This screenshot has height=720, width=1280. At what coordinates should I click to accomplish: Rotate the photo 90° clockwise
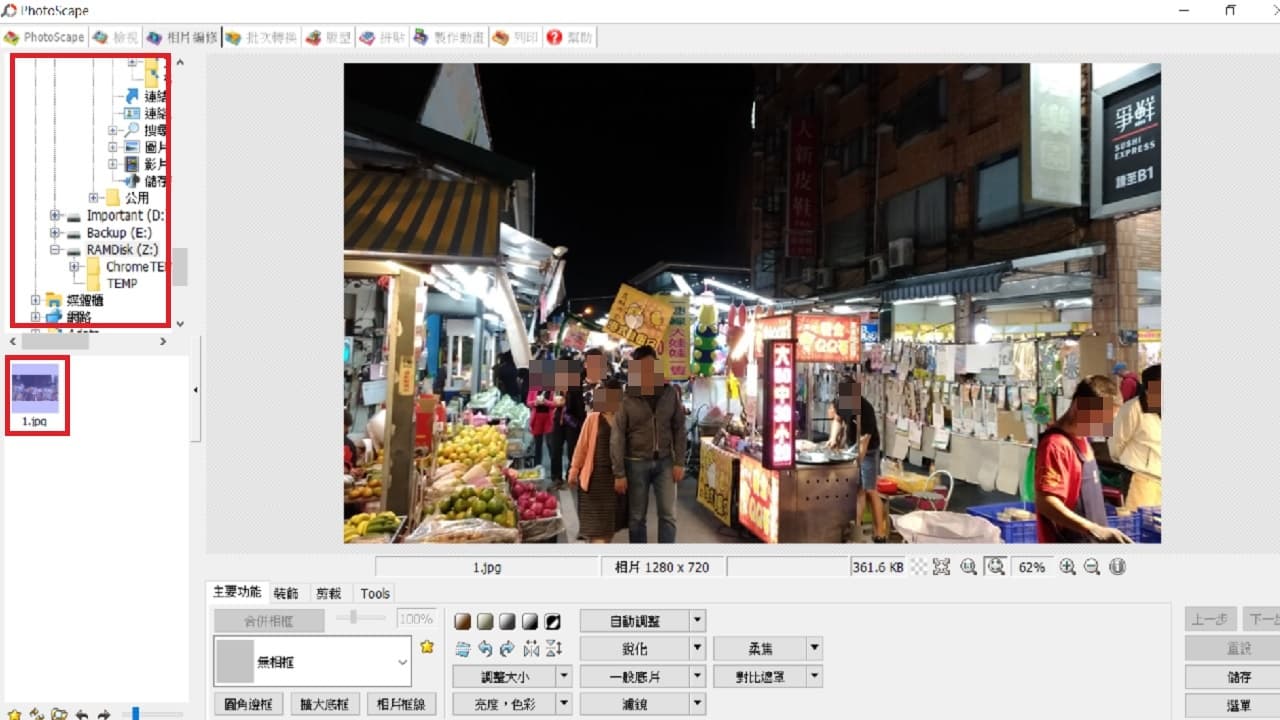click(507, 647)
